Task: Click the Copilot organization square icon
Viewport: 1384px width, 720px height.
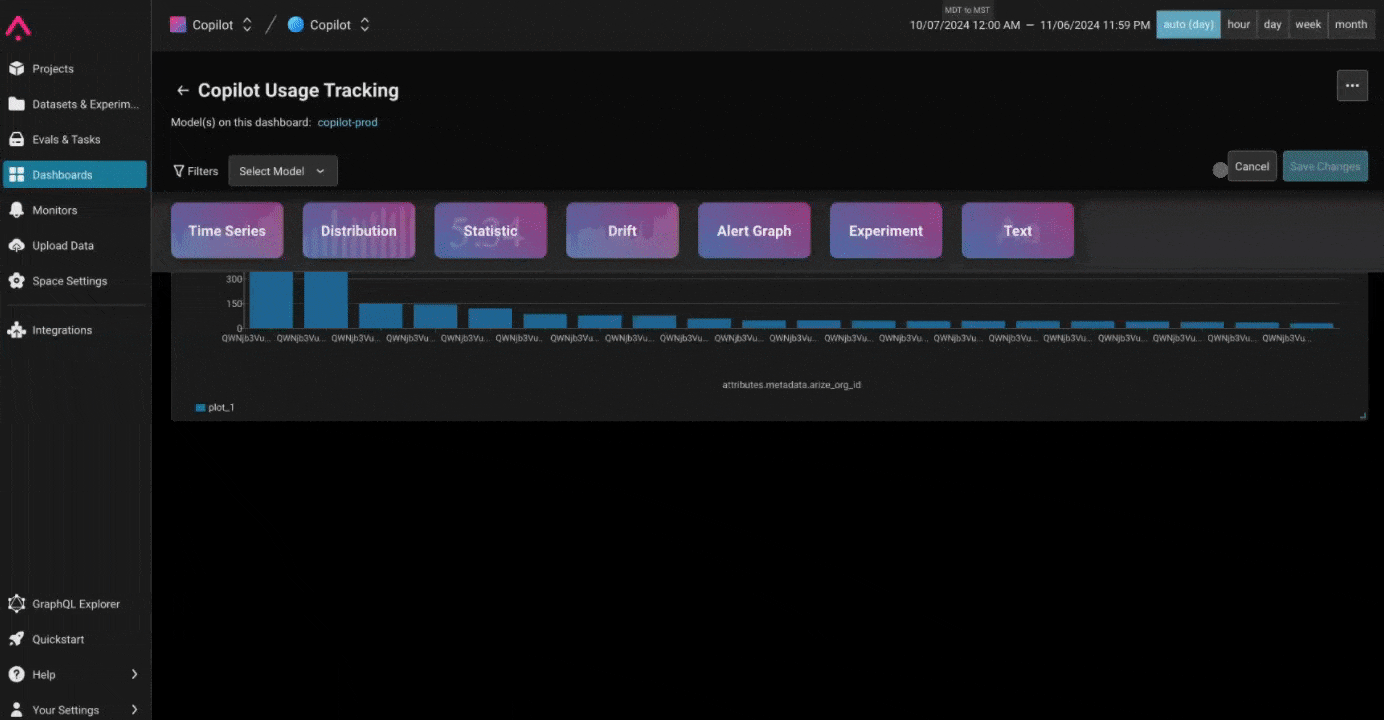Action: [178, 25]
